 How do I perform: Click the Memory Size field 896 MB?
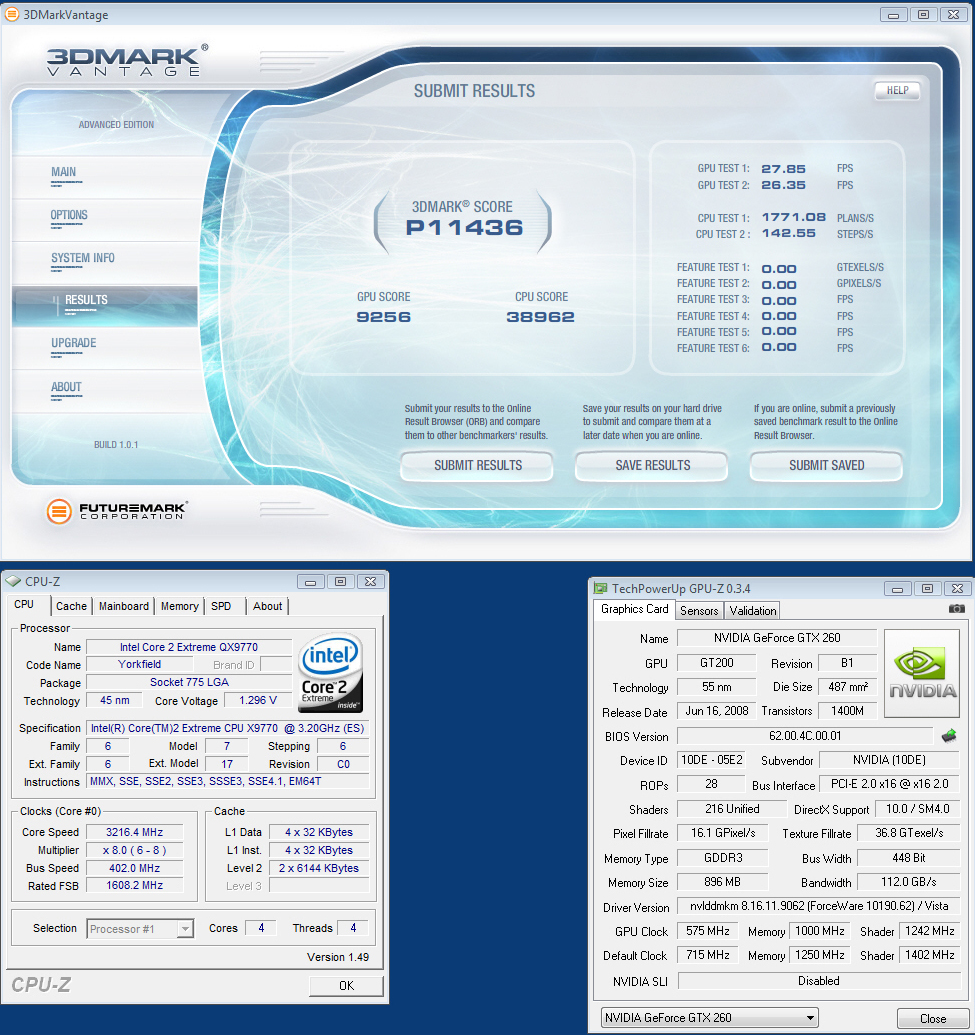(x=722, y=882)
